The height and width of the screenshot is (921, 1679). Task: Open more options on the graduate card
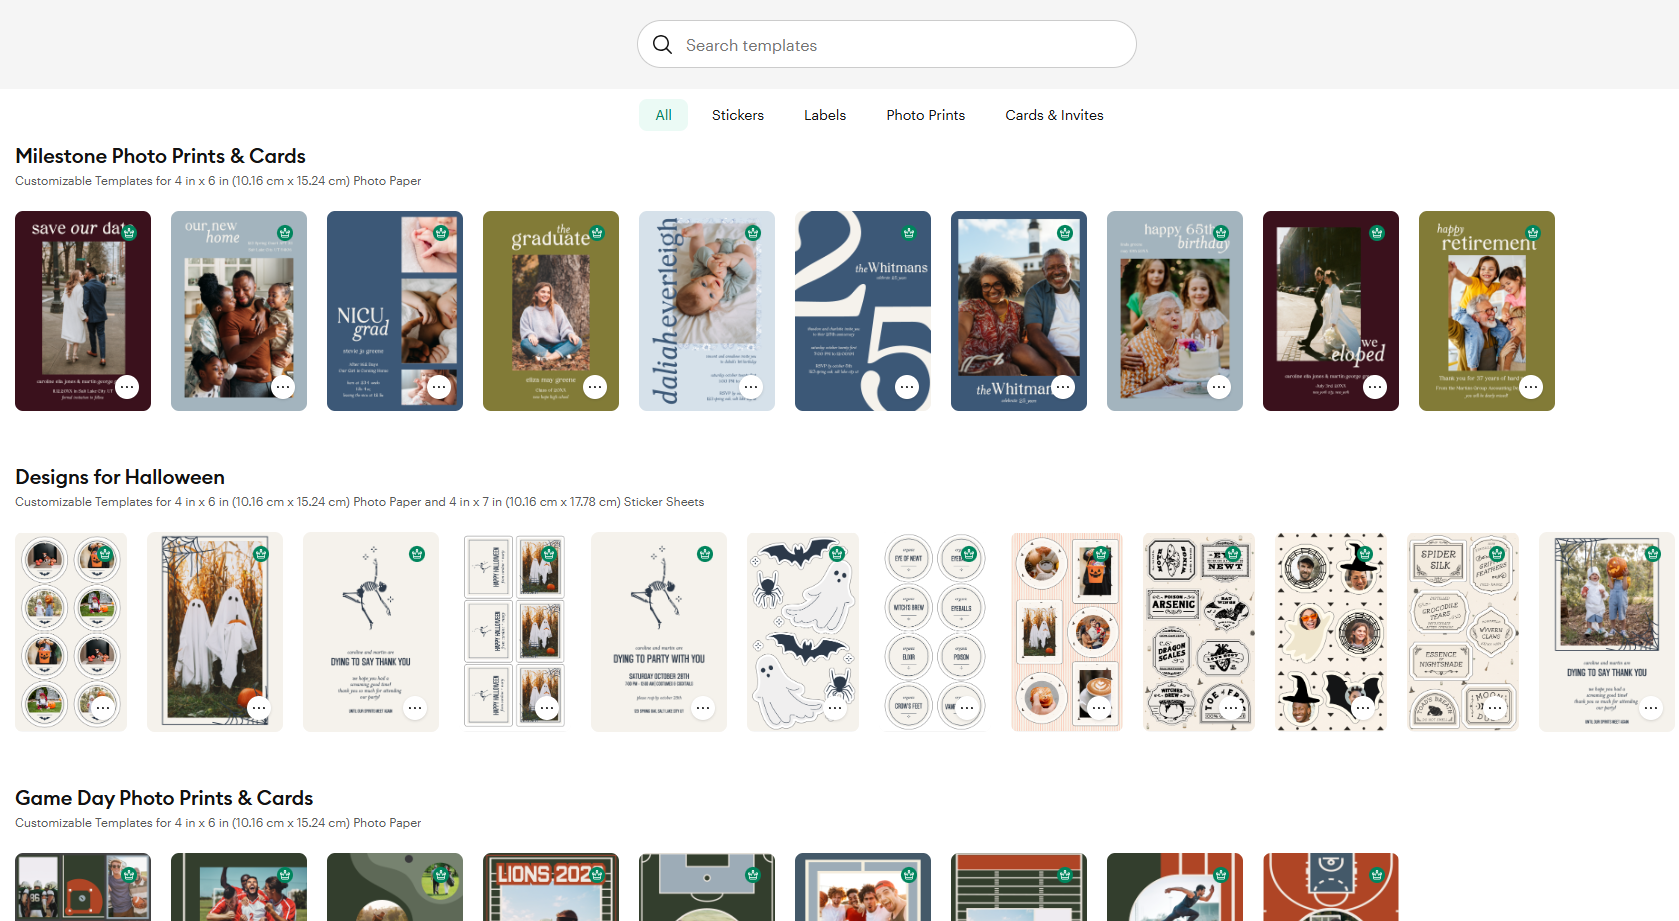tap(595, 387)
